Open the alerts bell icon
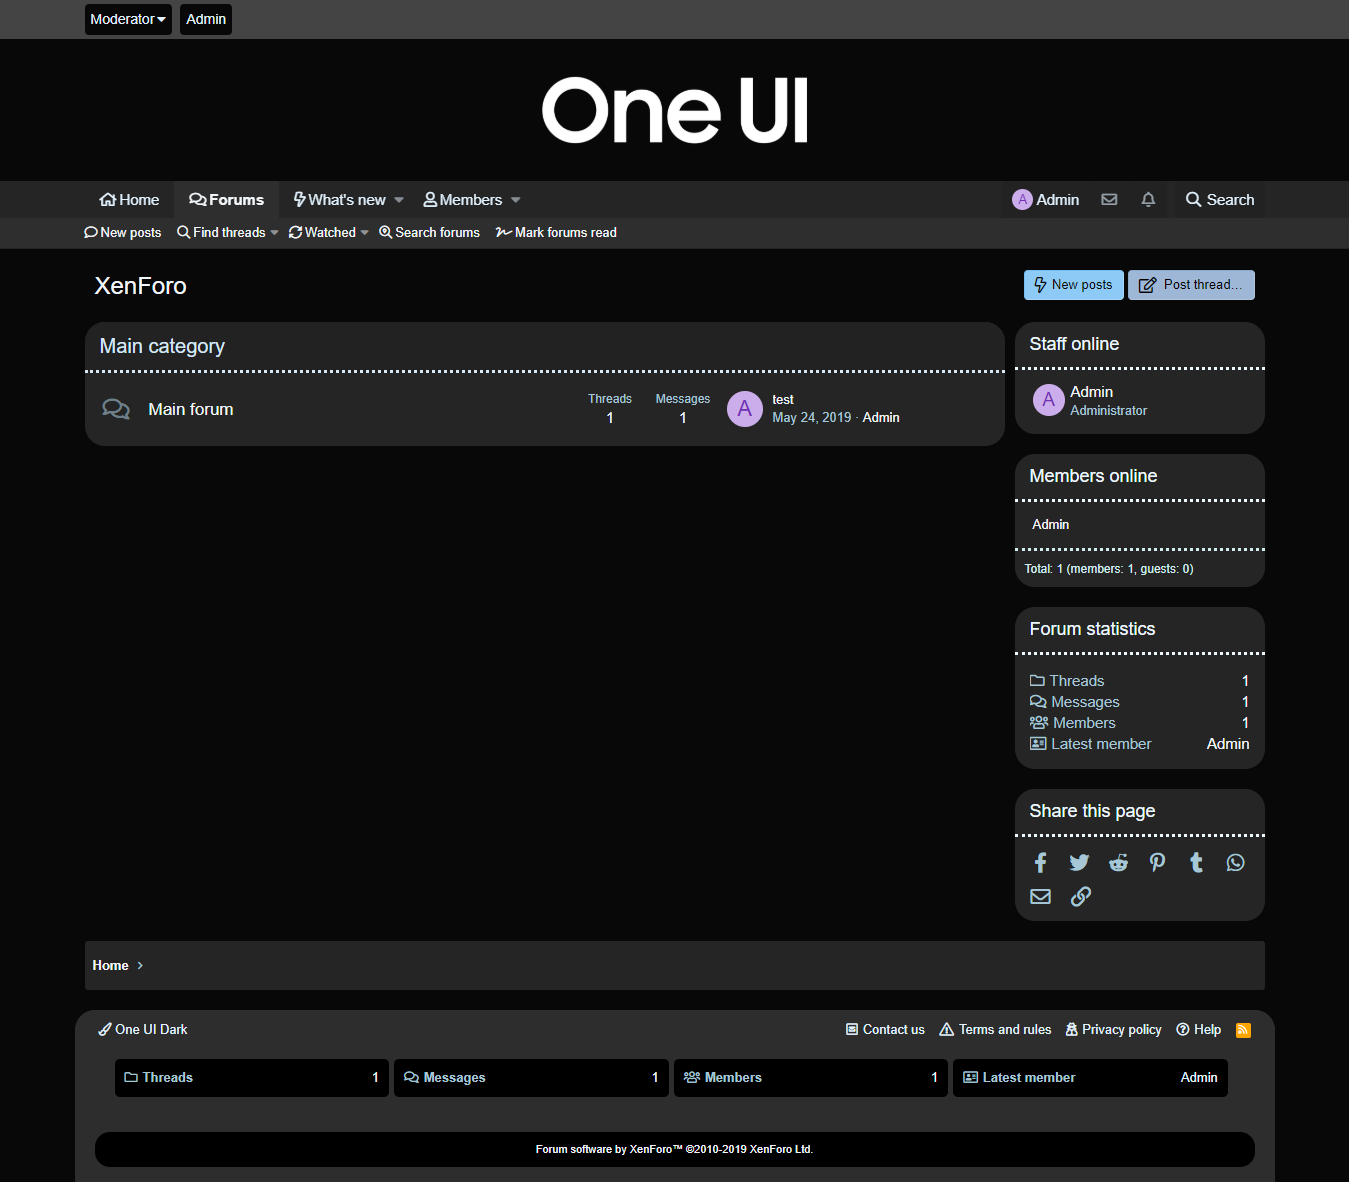The width and height of the screenshot is (1349, 1182). (1148, 200)
